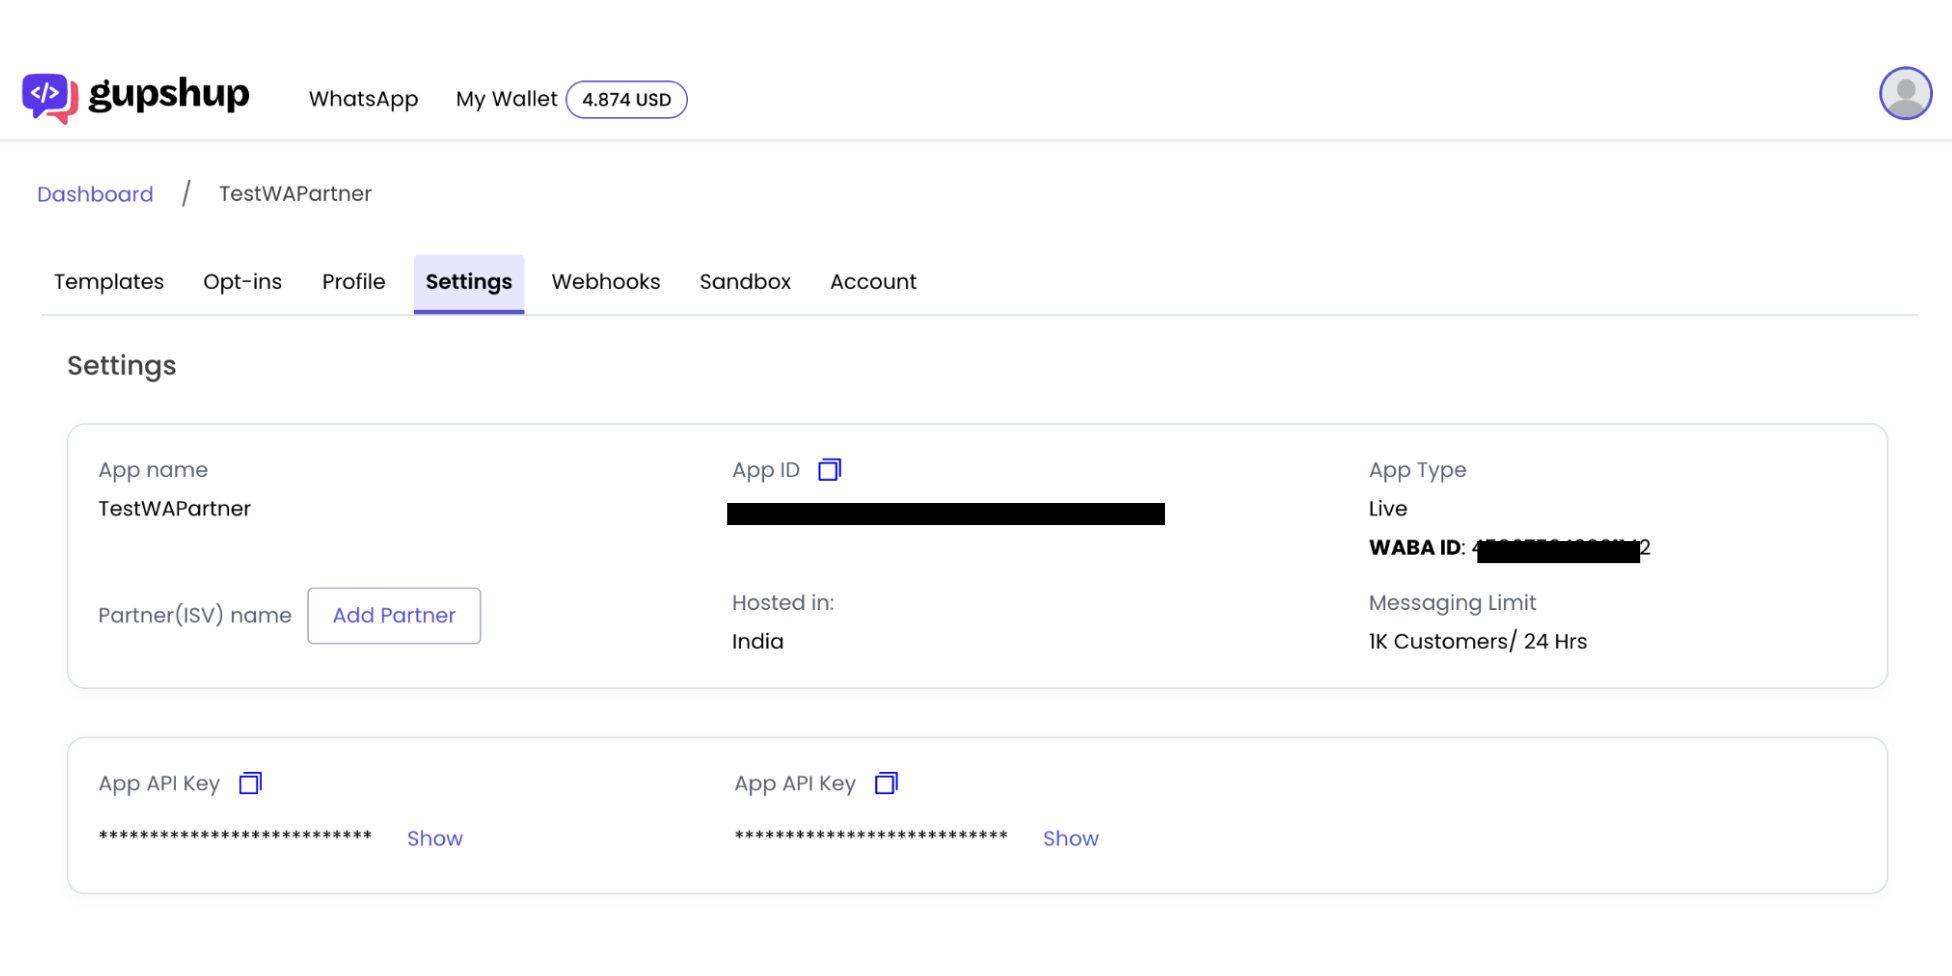
Task: Click the gupshup logo
Action: [136, 97]
